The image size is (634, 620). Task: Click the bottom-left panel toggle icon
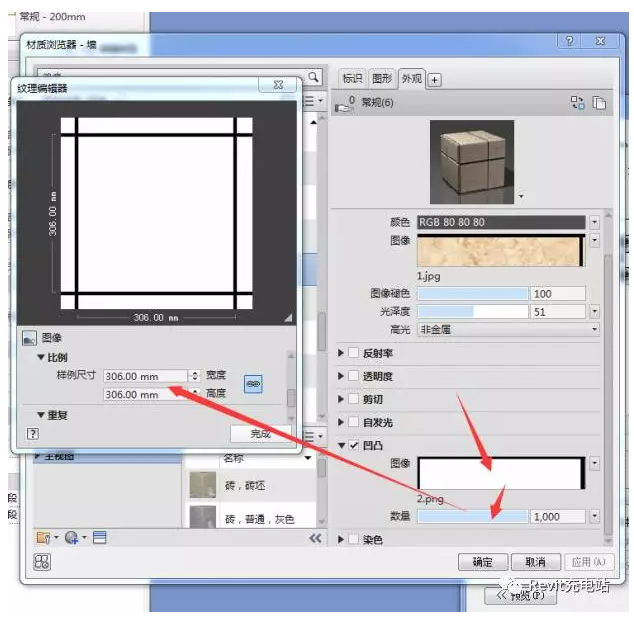(42, 562)
